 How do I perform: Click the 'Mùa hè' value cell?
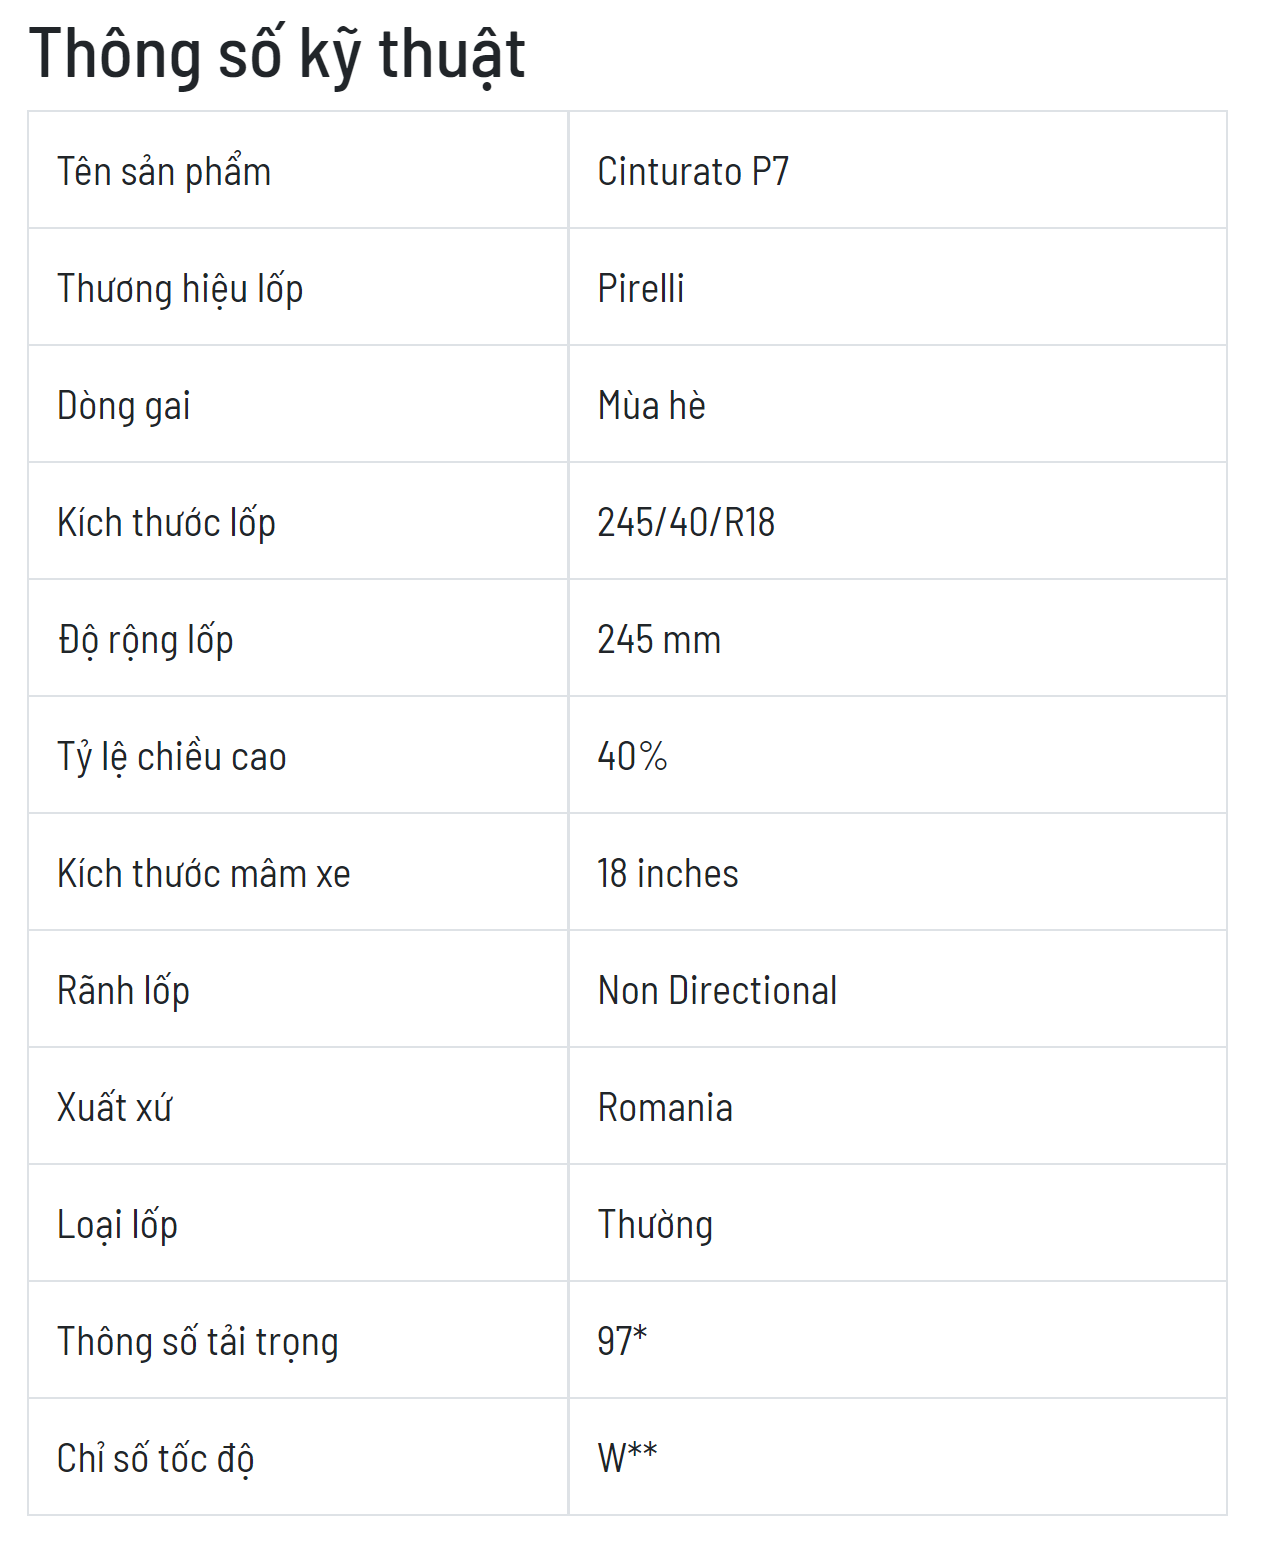(x=897, y=404)
